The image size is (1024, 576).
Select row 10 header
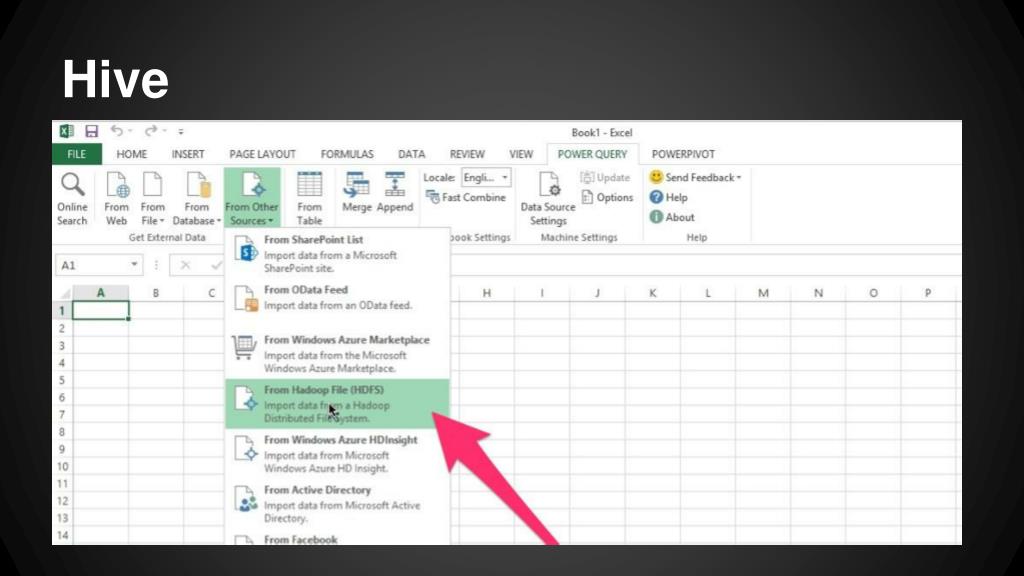62,466
